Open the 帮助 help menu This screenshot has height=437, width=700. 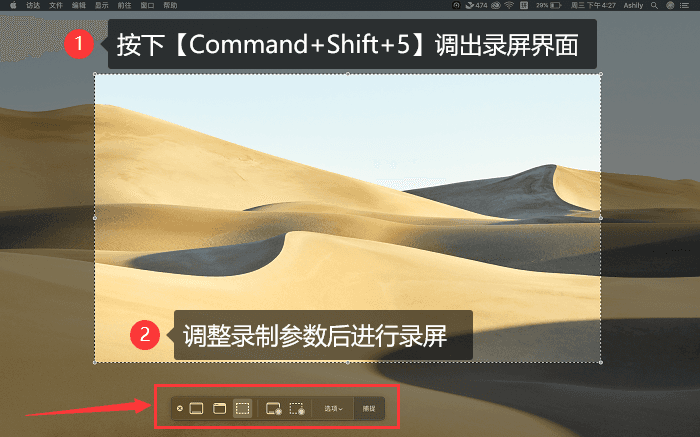point(170,5)
